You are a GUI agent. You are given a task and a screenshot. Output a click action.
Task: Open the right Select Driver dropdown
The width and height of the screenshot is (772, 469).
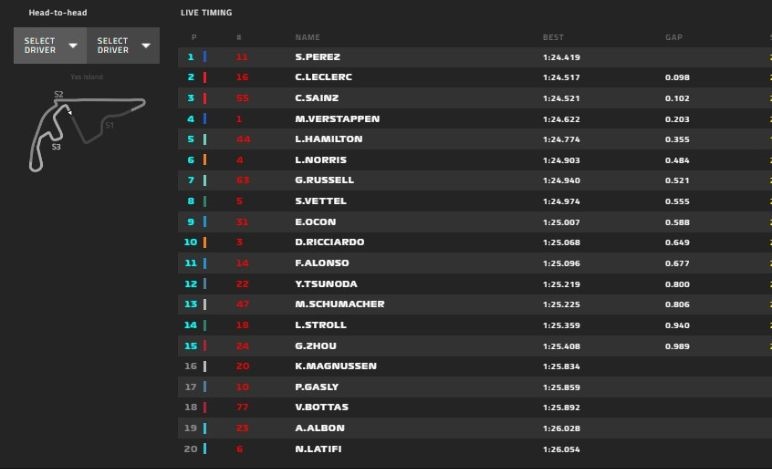tap(123, 45)
